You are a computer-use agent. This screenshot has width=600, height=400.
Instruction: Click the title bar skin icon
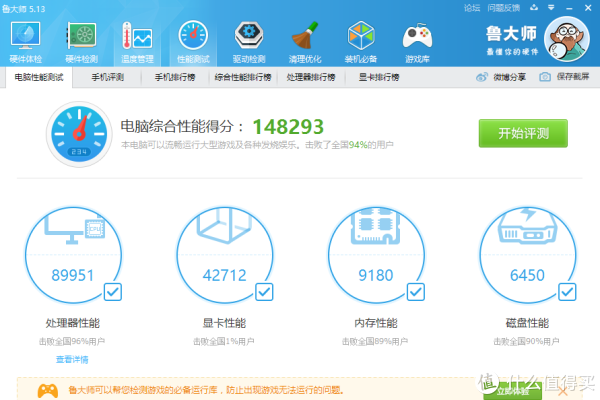coord(534,7)
